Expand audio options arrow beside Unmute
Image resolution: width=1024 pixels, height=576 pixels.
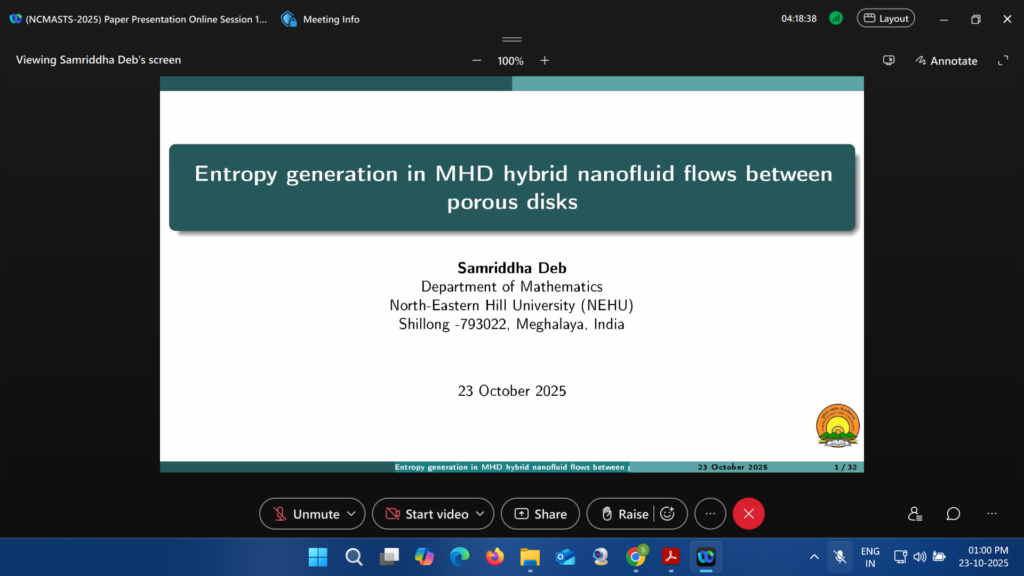click(350, 514)
